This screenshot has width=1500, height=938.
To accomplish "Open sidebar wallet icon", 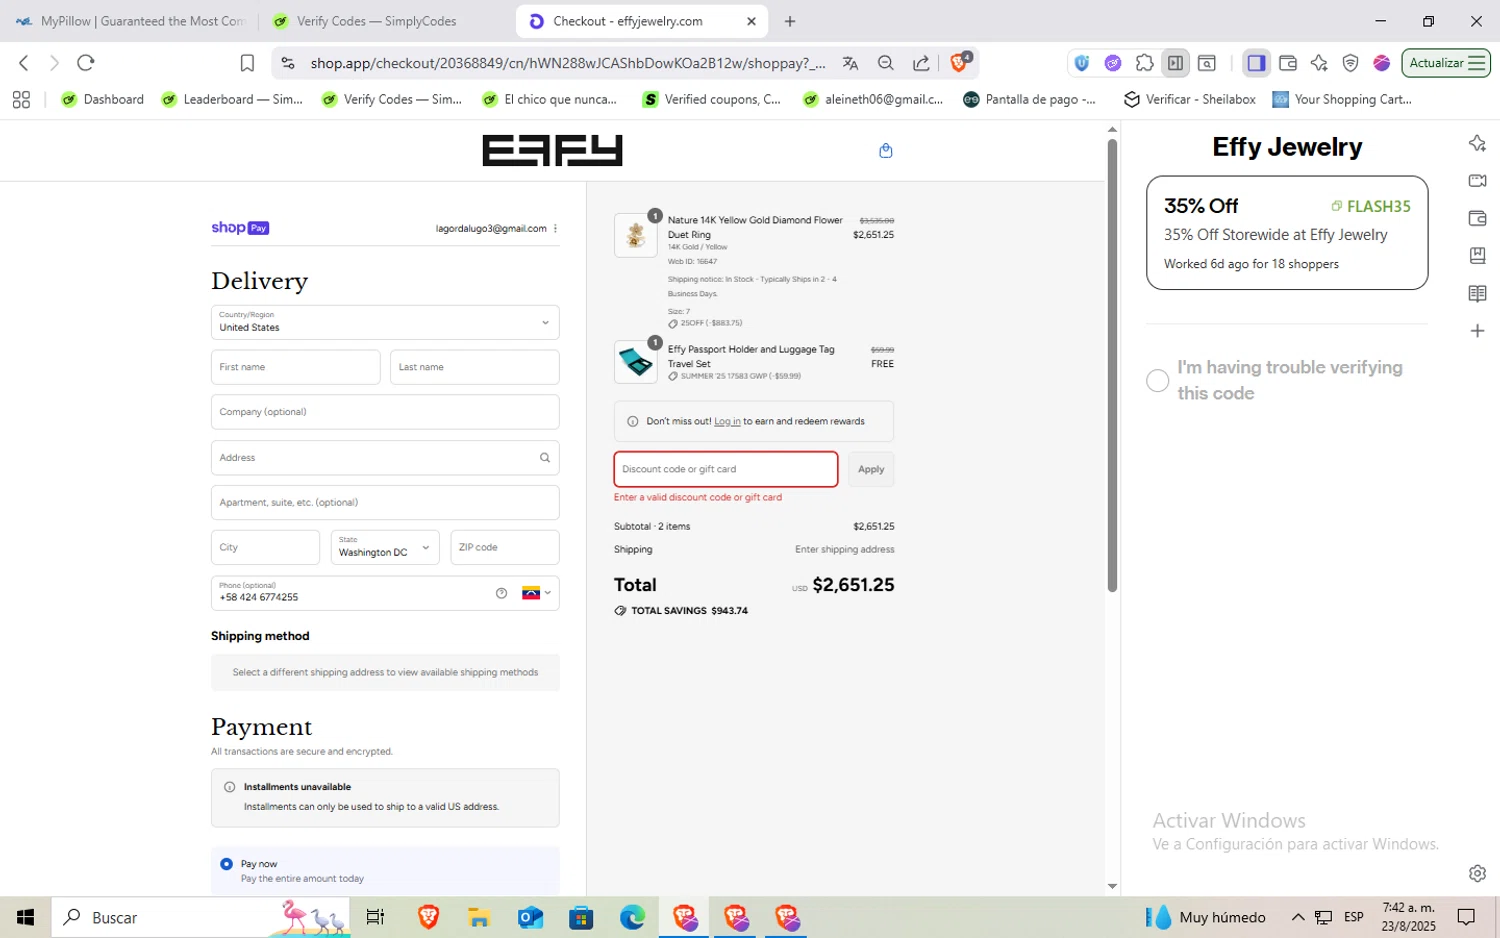I will click(1477, 218).
